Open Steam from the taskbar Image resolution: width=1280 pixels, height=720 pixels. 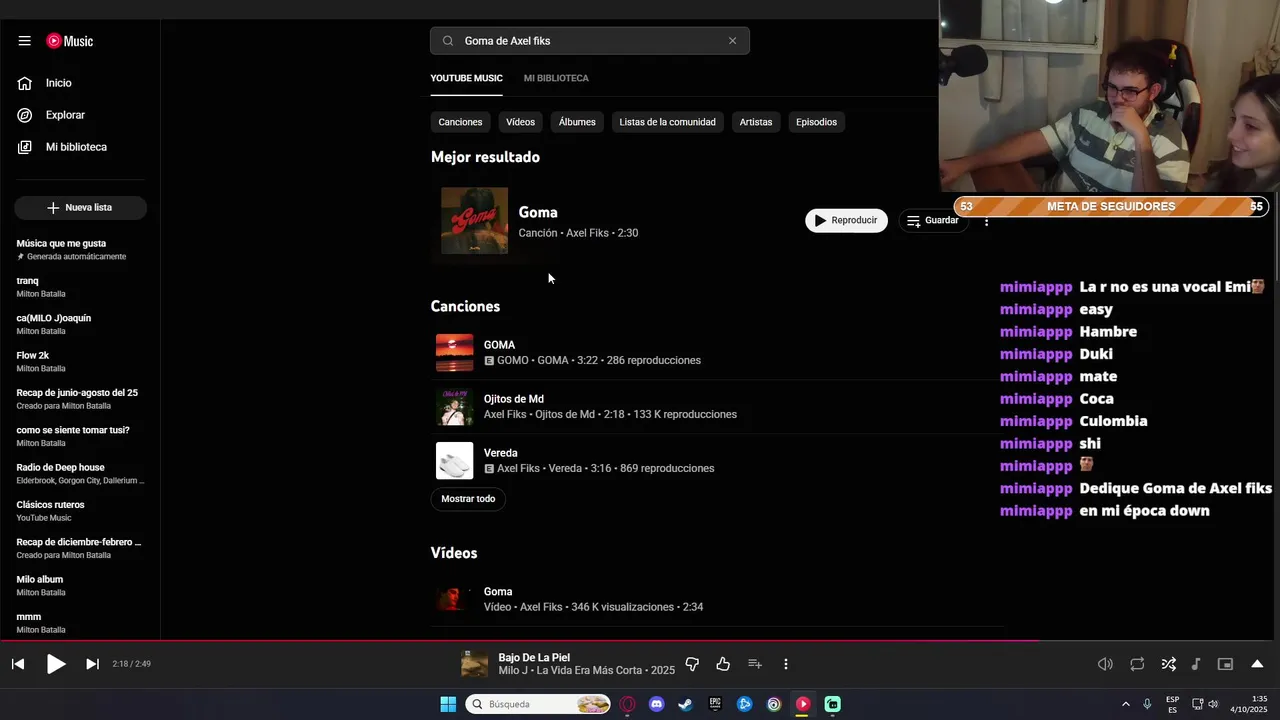(x=685, y=704)
